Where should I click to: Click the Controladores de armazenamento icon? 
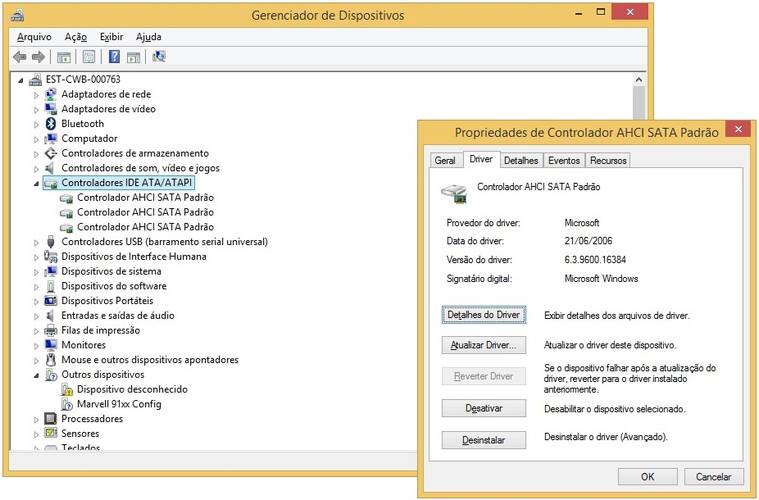51,153
